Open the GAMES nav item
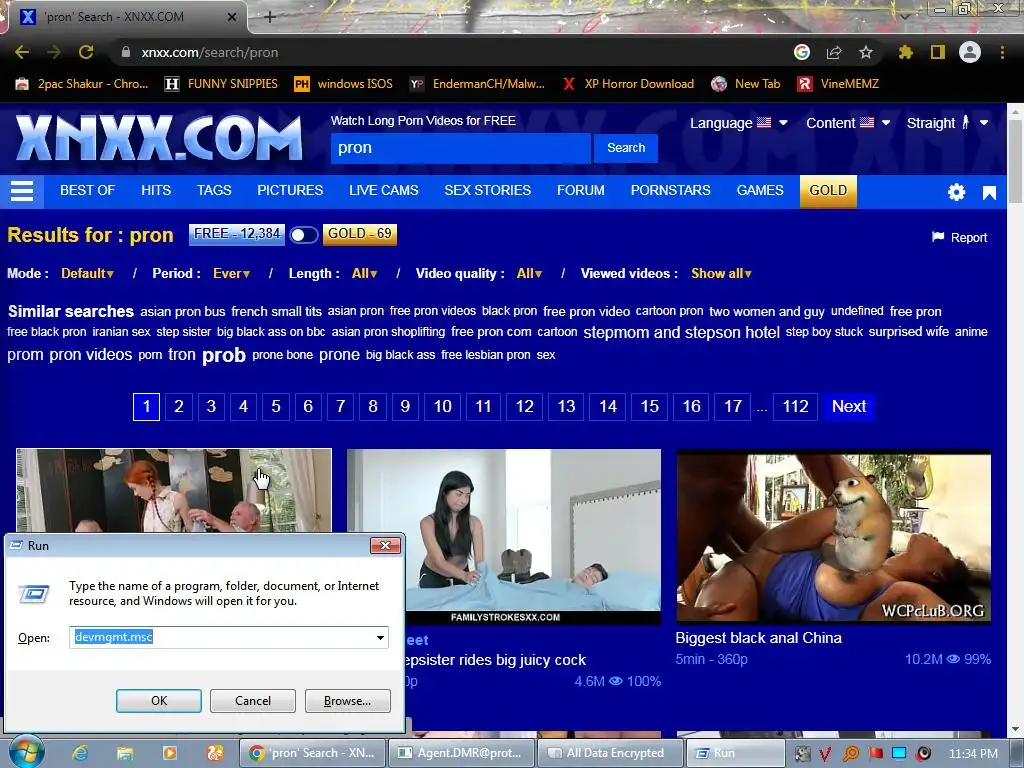Viewport: 1024px width, 768px height. (x=760, y=190)
